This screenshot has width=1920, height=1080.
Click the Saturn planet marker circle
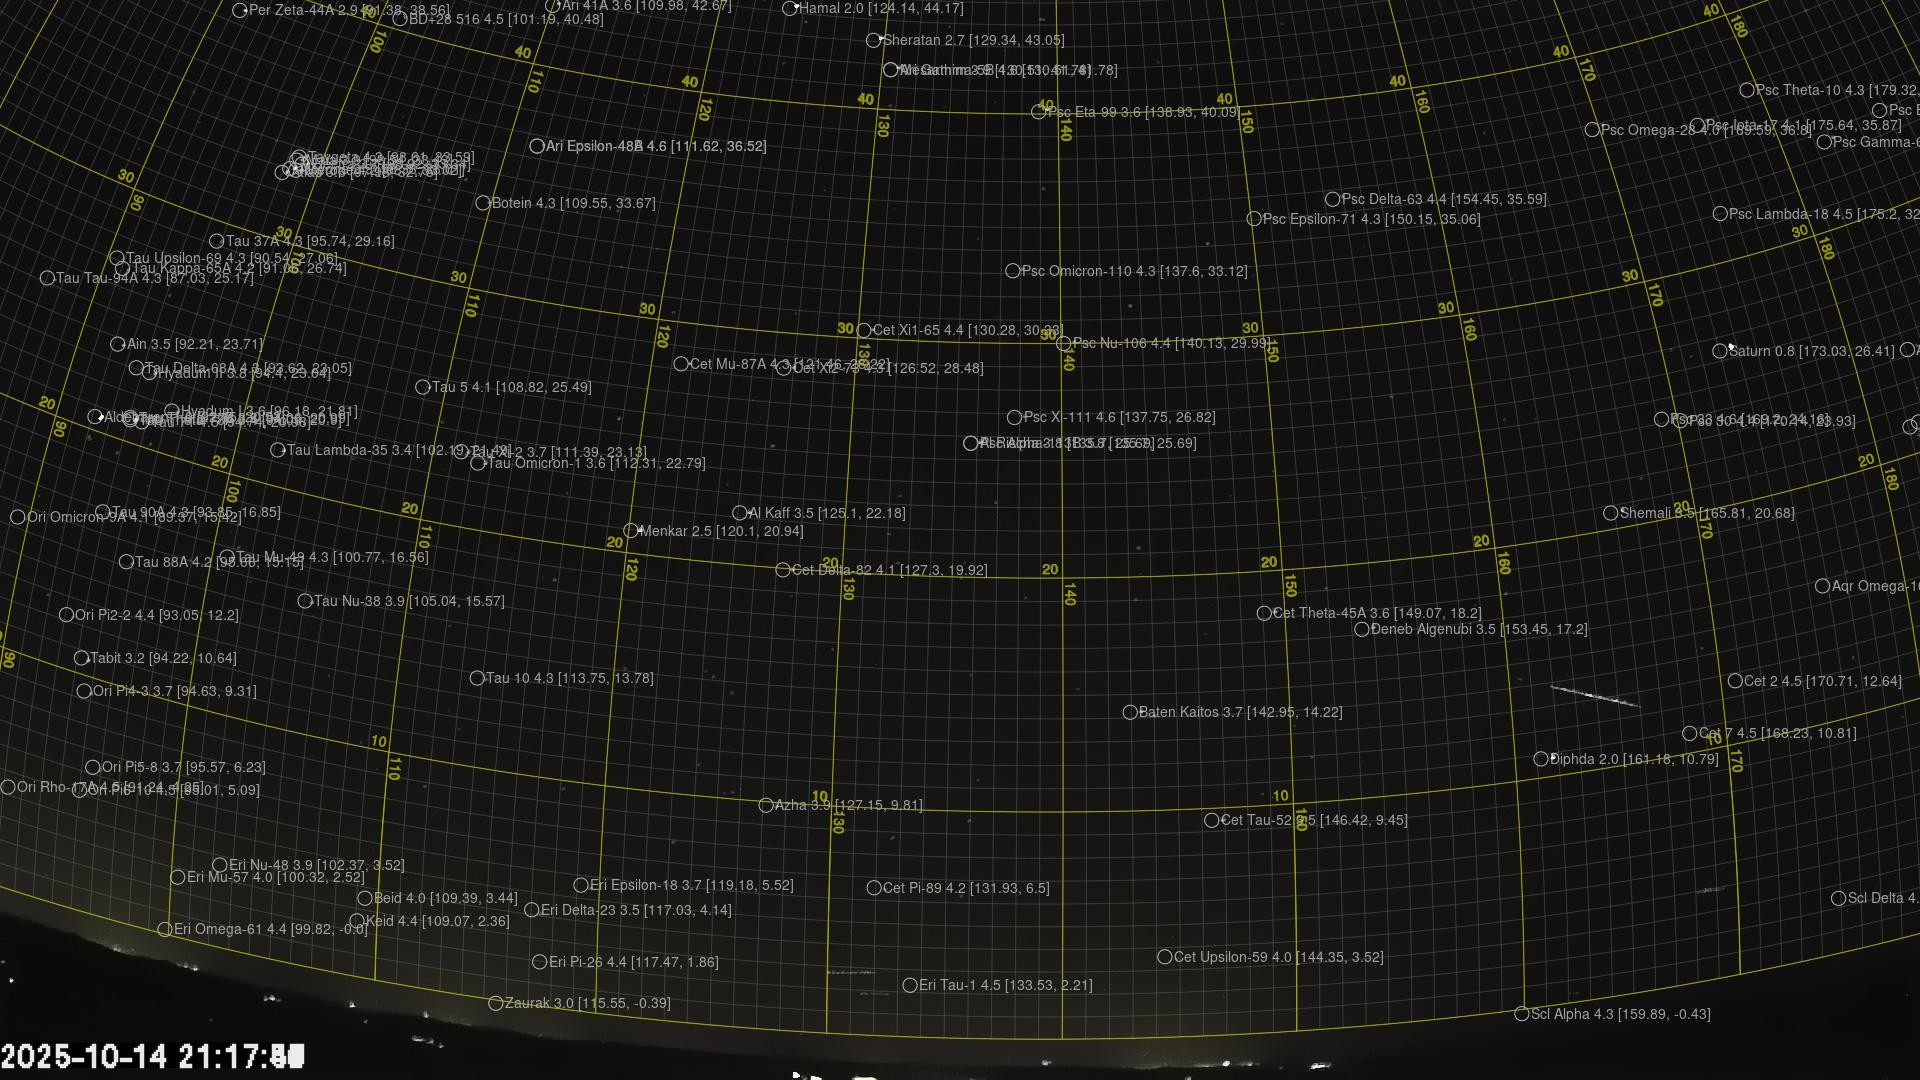(1720, 351)
